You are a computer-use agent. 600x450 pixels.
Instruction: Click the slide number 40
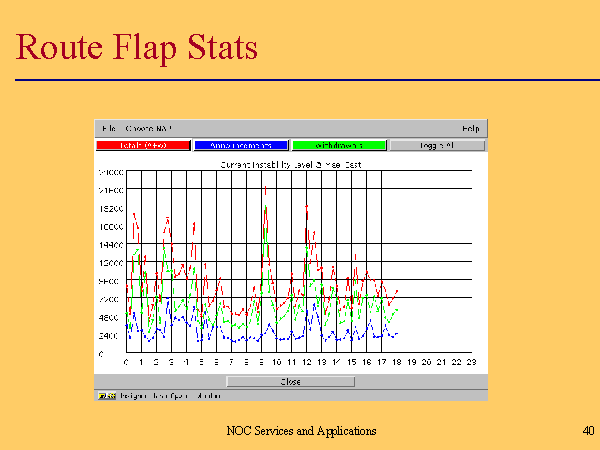point(587,430)
